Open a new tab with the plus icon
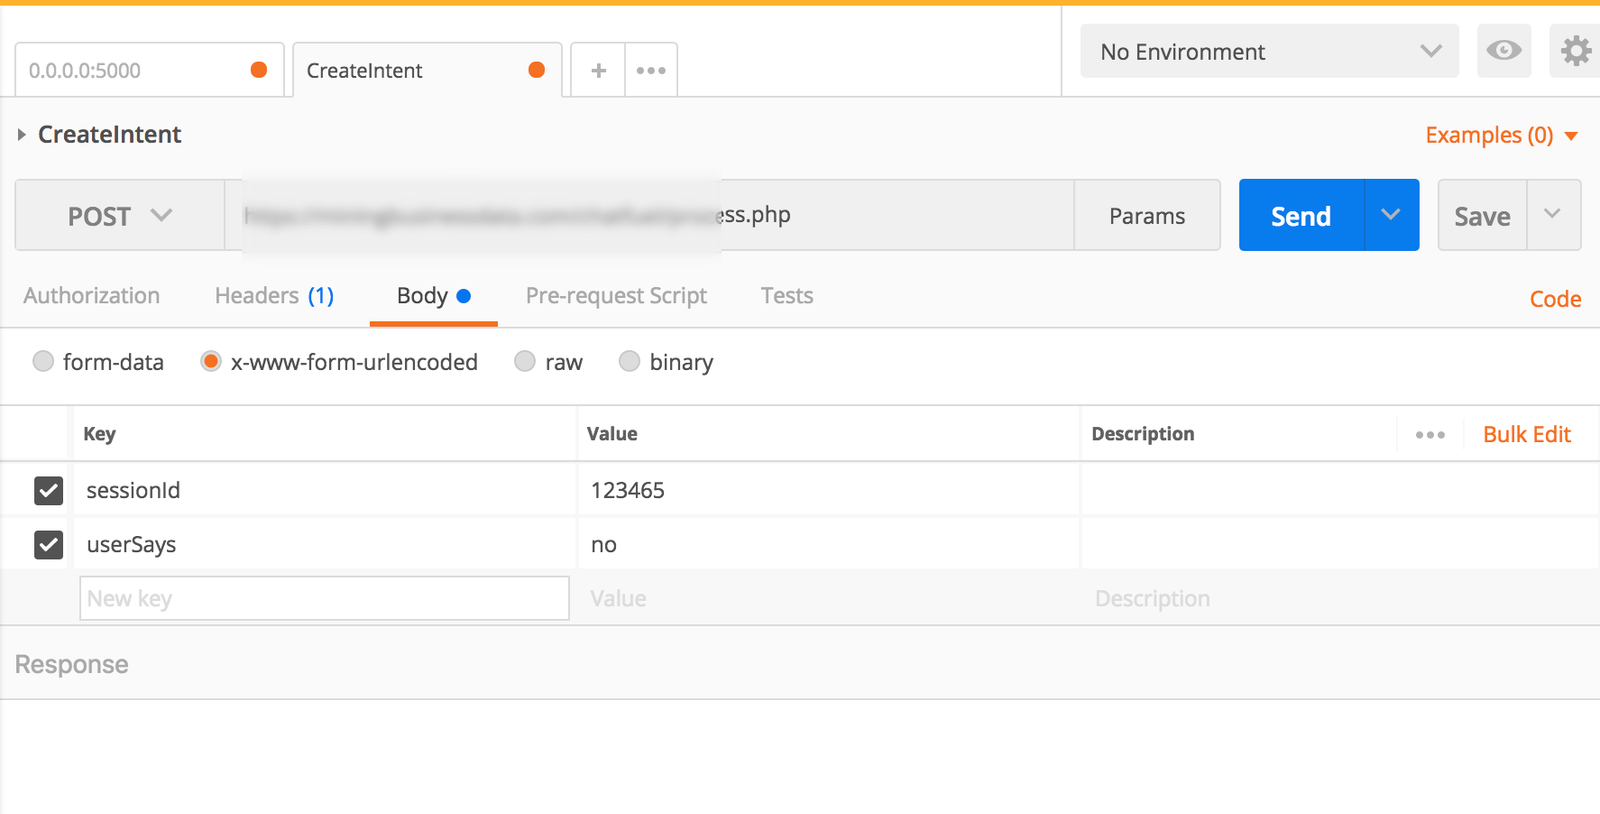This screenshot has width=1600, height=814. [x=598, y=70]
